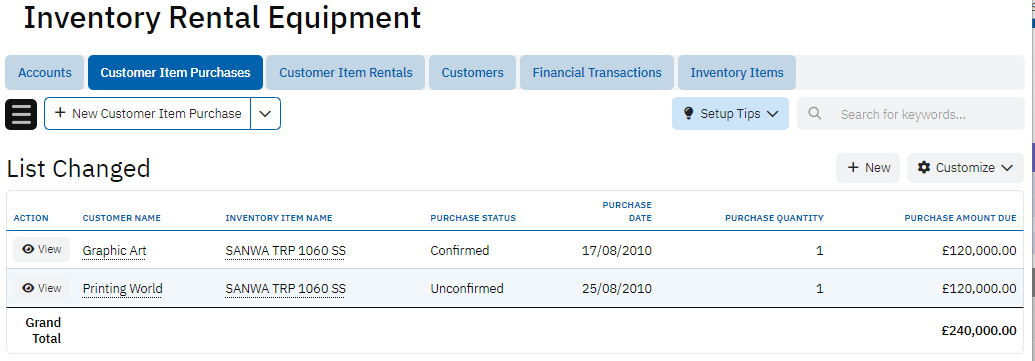Image resolution: width=1035 pixels, height=361 pixels.
Task: Open the Customize dropdown chevron
Action: [1007, 168]
